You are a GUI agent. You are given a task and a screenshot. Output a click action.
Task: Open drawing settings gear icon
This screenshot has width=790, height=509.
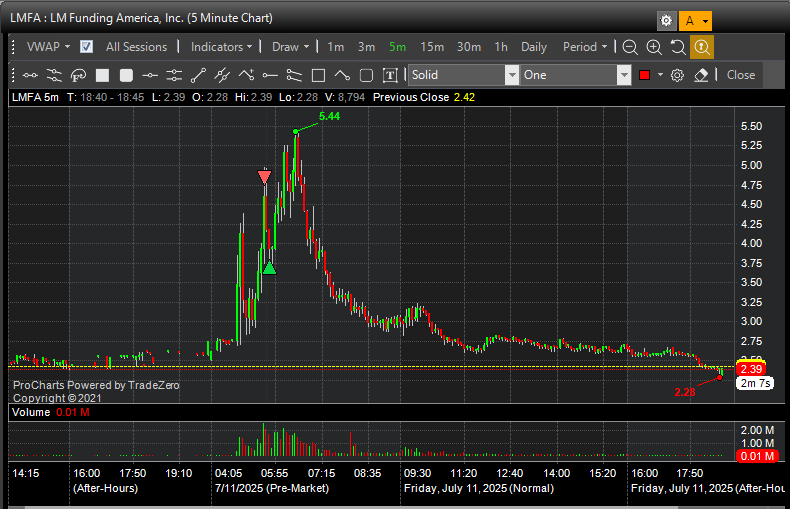point(677,75)
